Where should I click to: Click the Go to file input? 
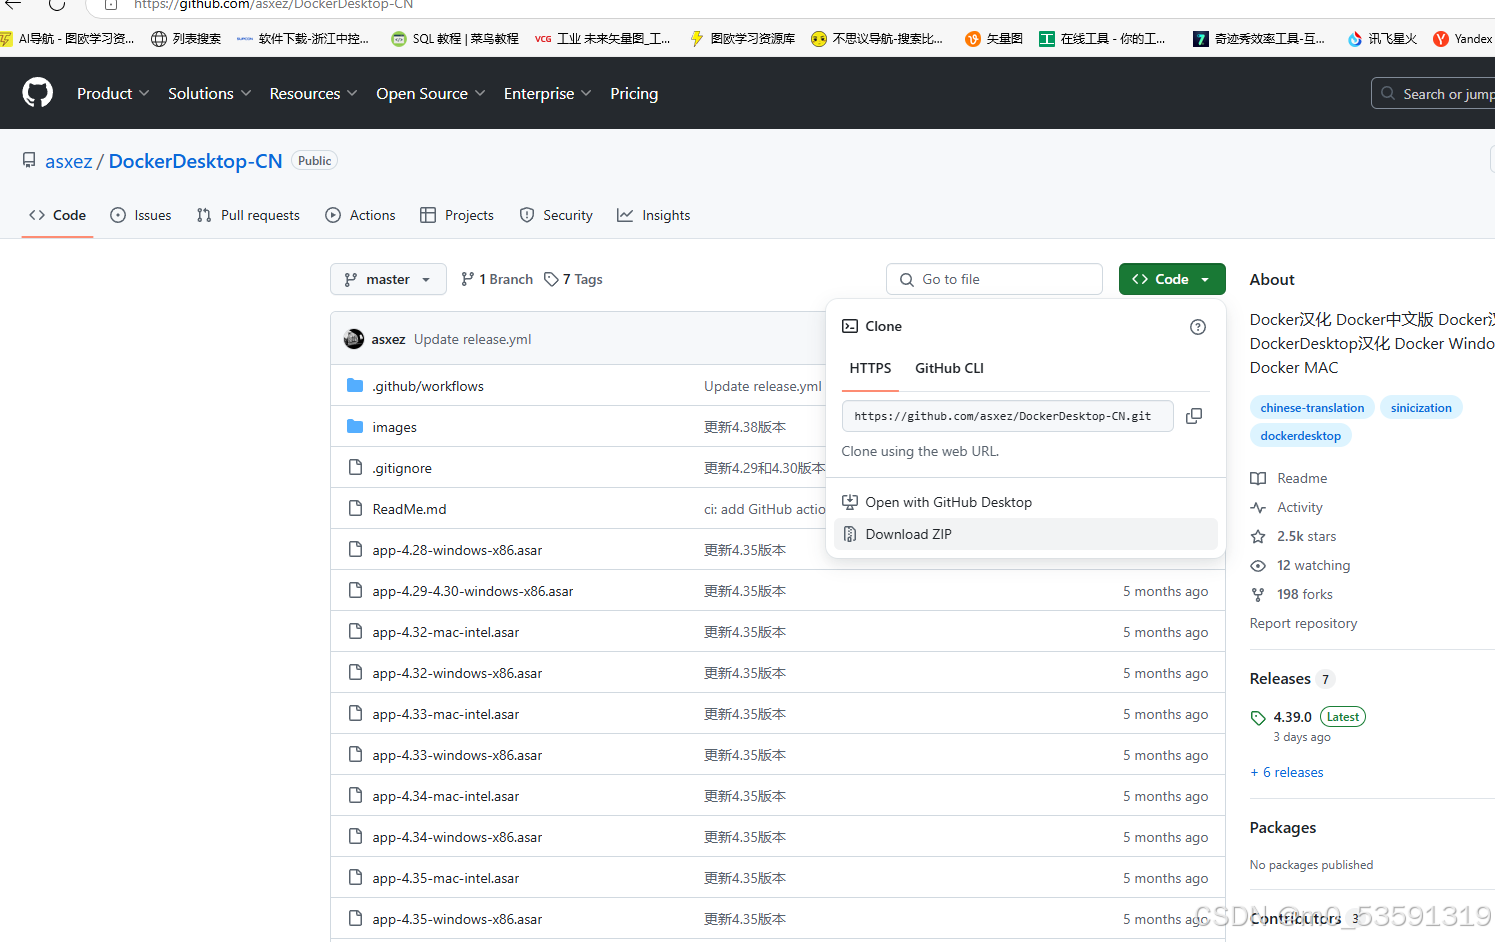[x=994, y=279]
